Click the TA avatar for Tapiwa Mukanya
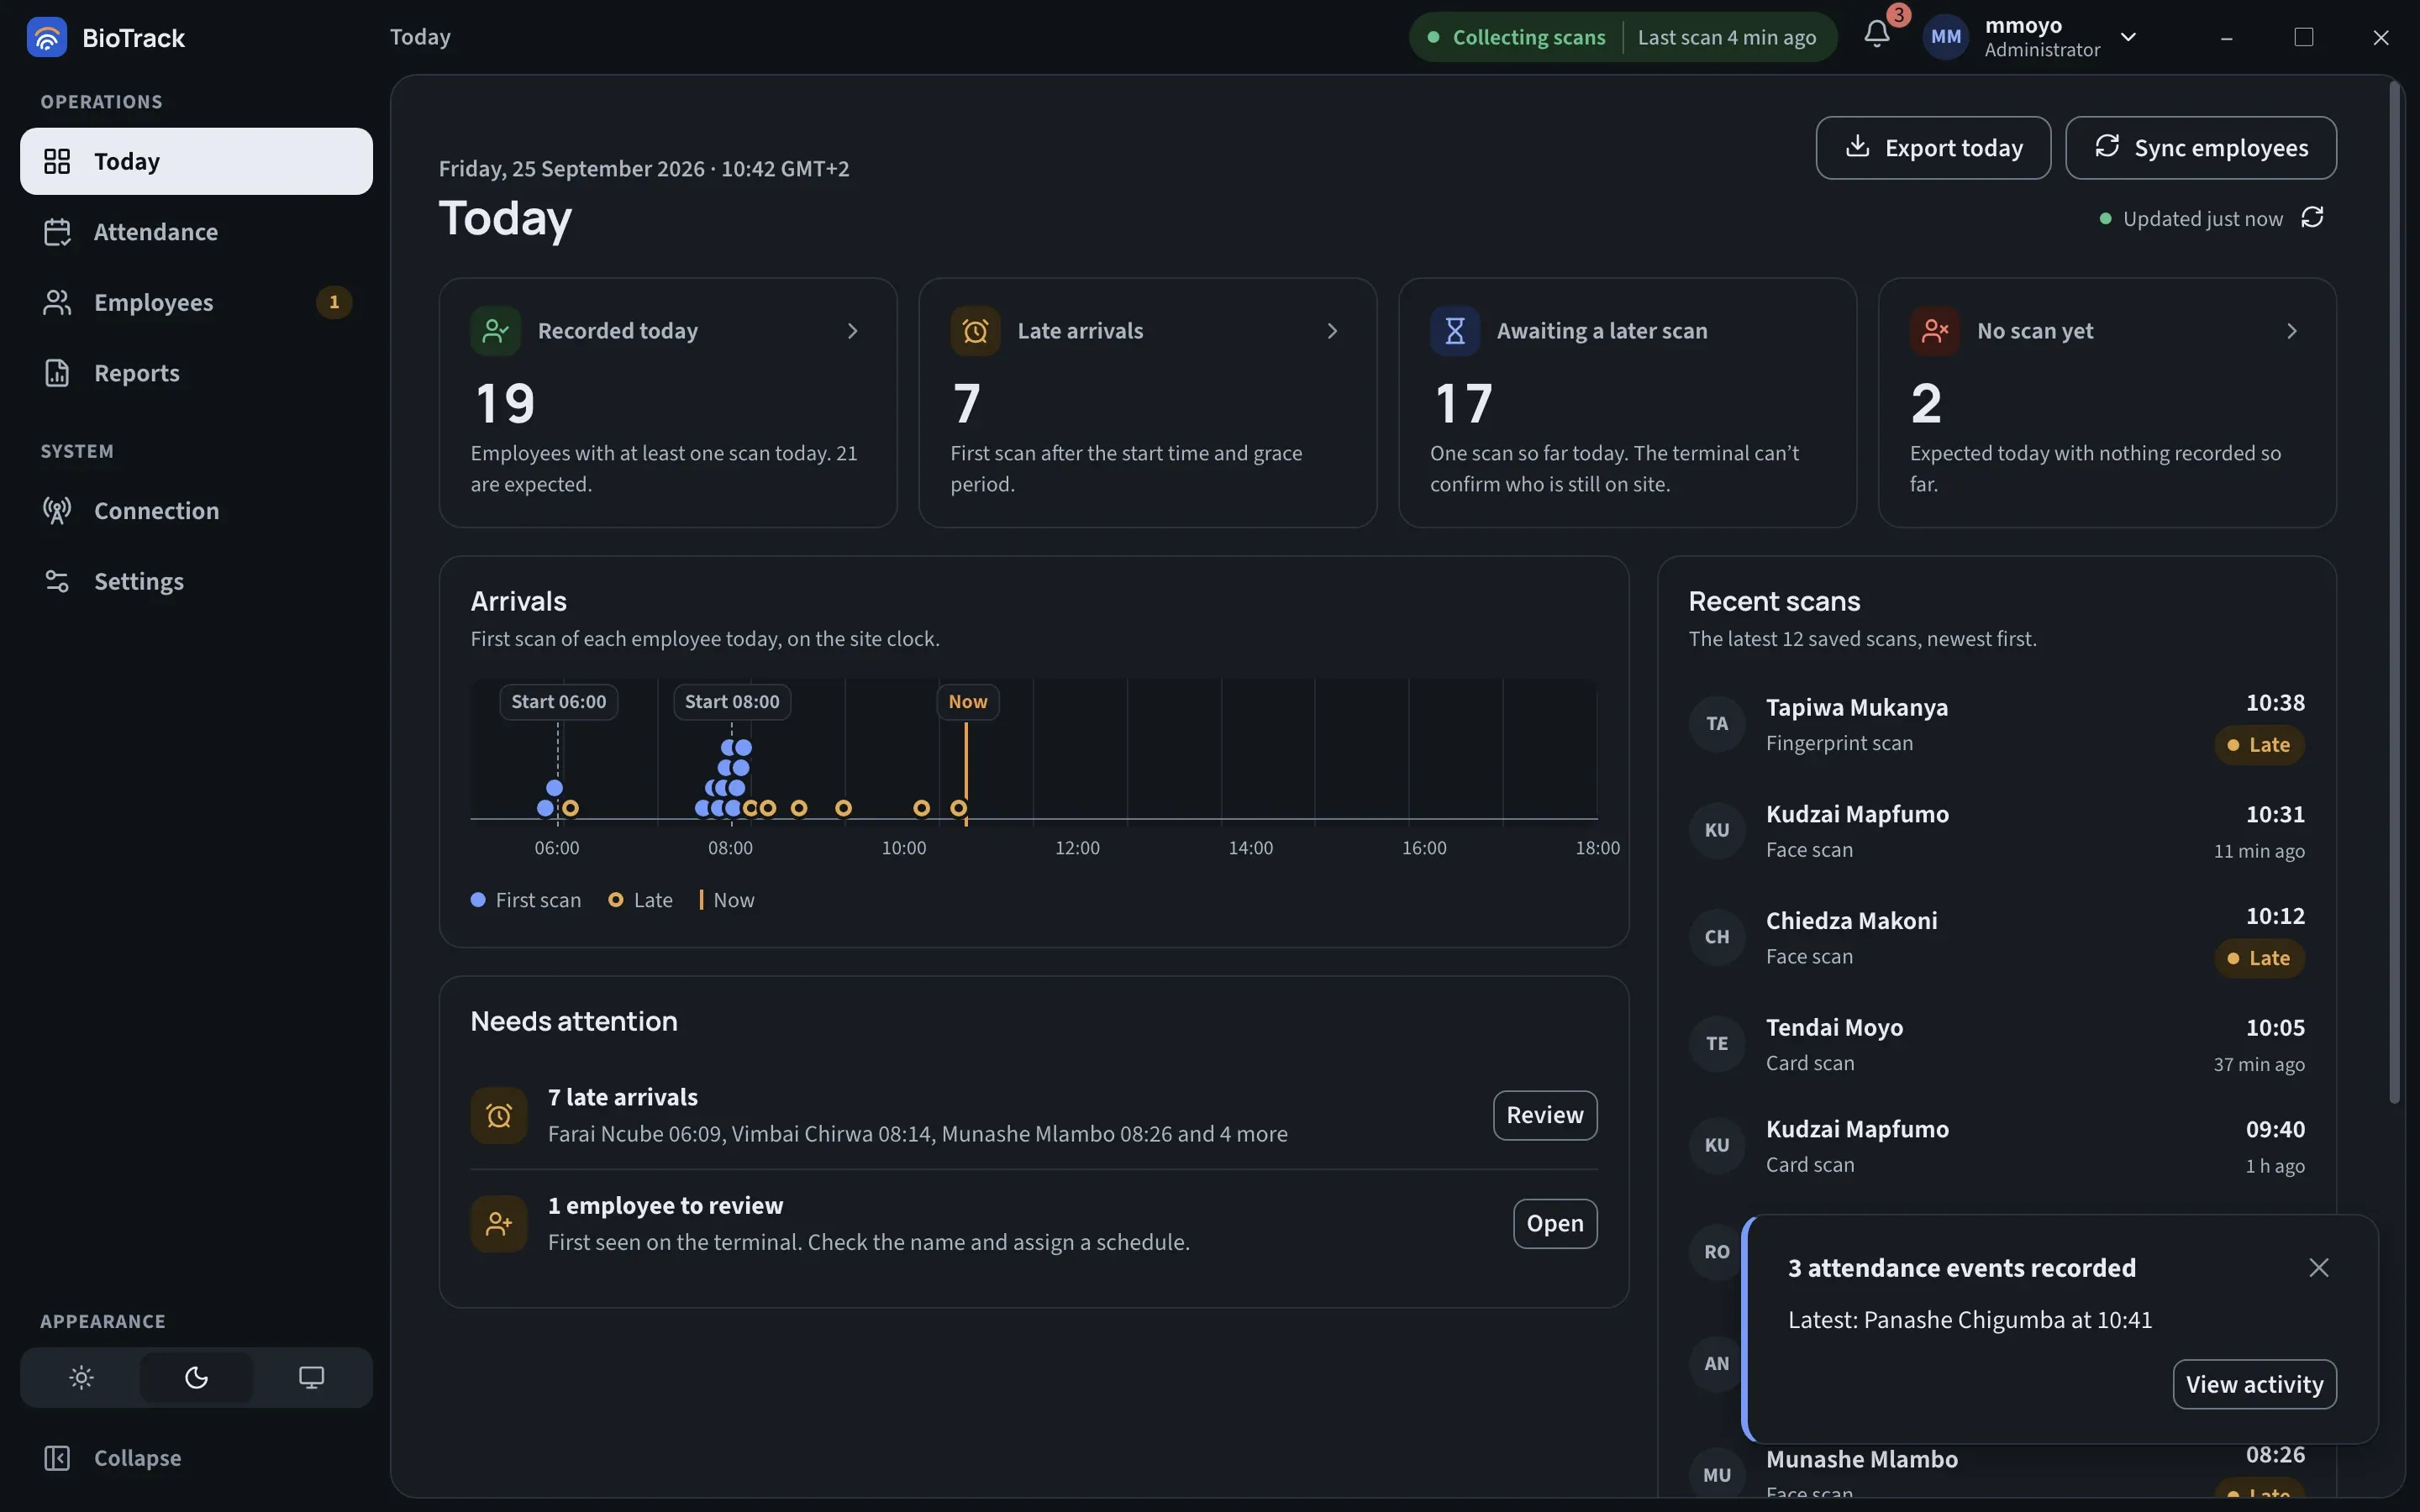 point(1717,723)
